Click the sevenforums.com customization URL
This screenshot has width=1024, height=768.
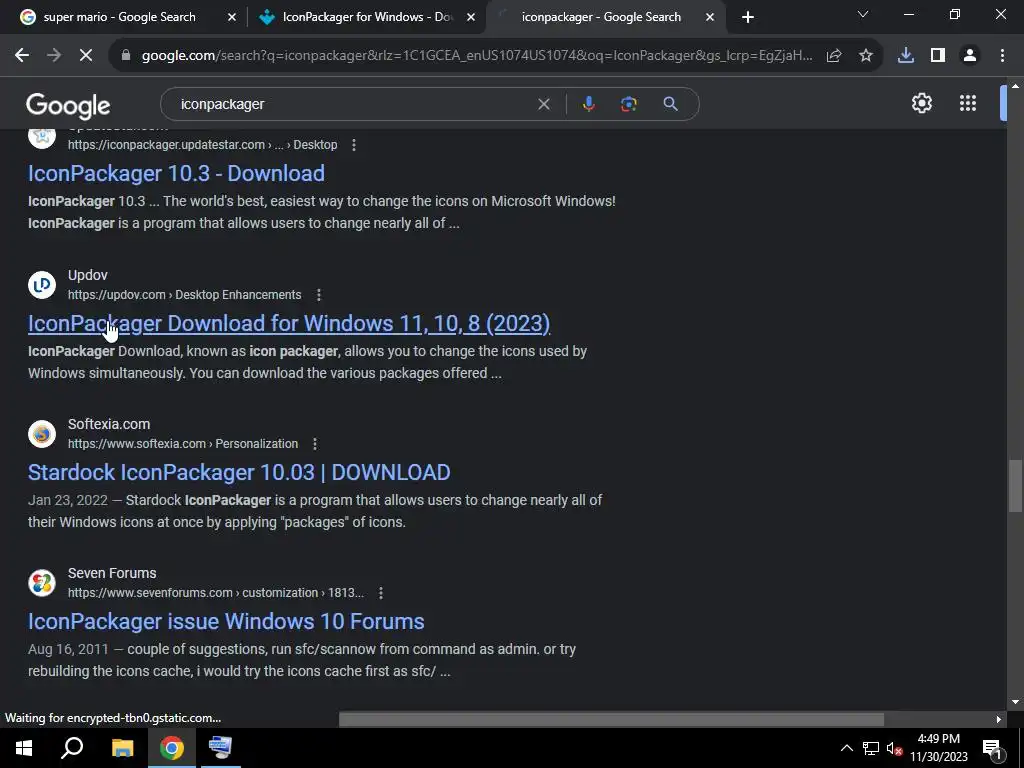[x=216, y=593]
